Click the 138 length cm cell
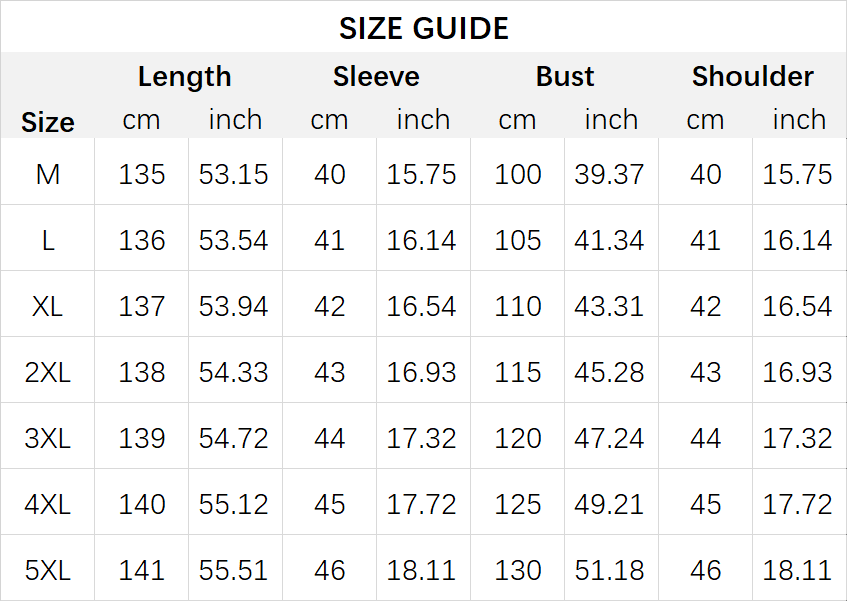847x601 pixels. click(x=142, y=373)
